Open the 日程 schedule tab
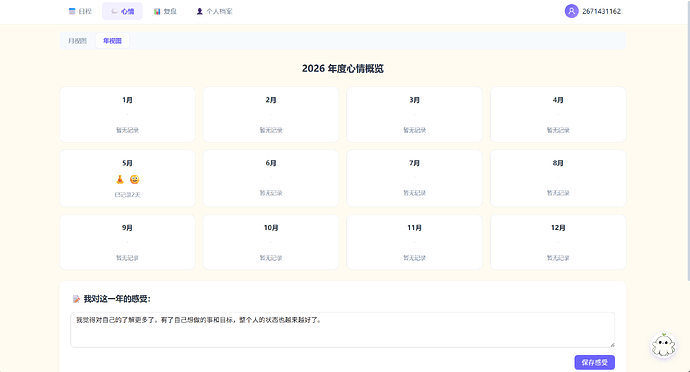The image size is (690, 372). (x=80, y=11)
